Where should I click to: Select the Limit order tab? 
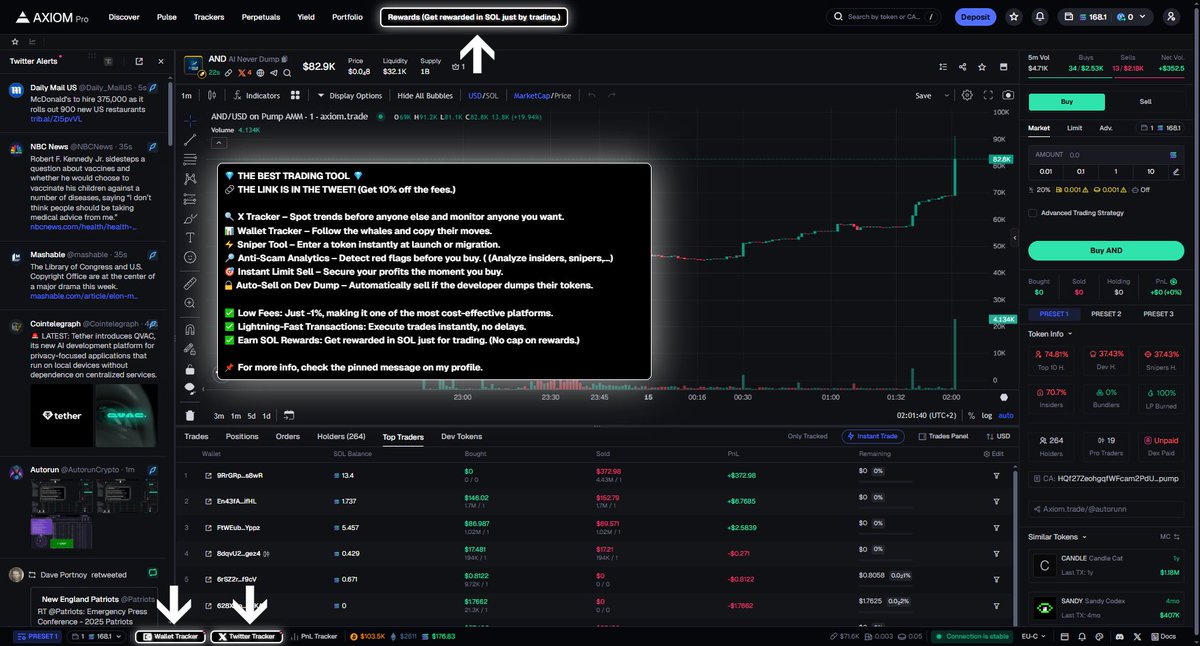pos(1074,128)
